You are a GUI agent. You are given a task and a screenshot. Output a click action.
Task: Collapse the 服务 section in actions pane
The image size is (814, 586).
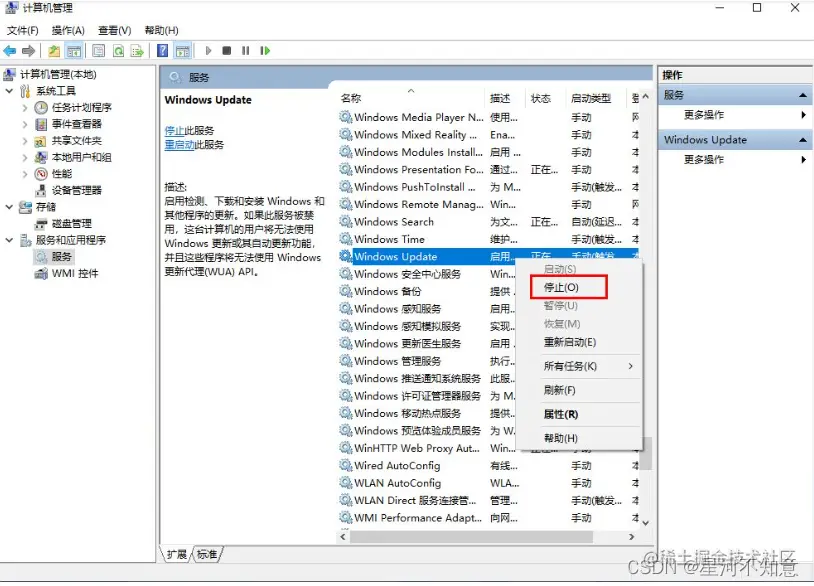[803, 96]
